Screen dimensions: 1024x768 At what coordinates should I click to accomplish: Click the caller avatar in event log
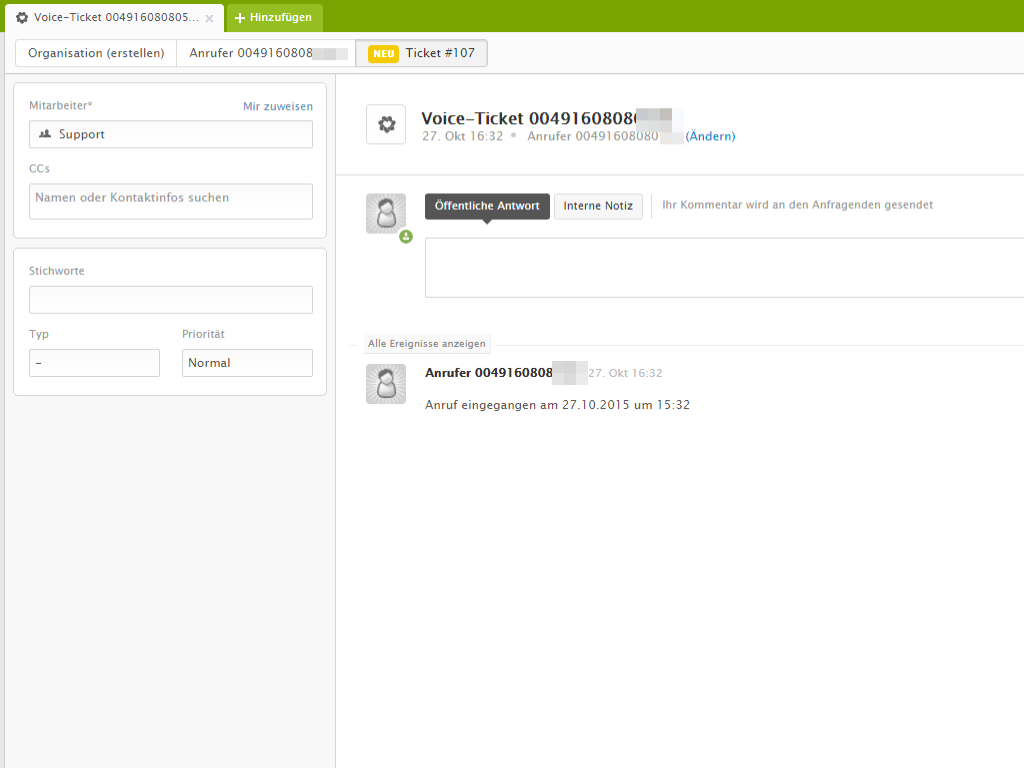tap(386, 384)
